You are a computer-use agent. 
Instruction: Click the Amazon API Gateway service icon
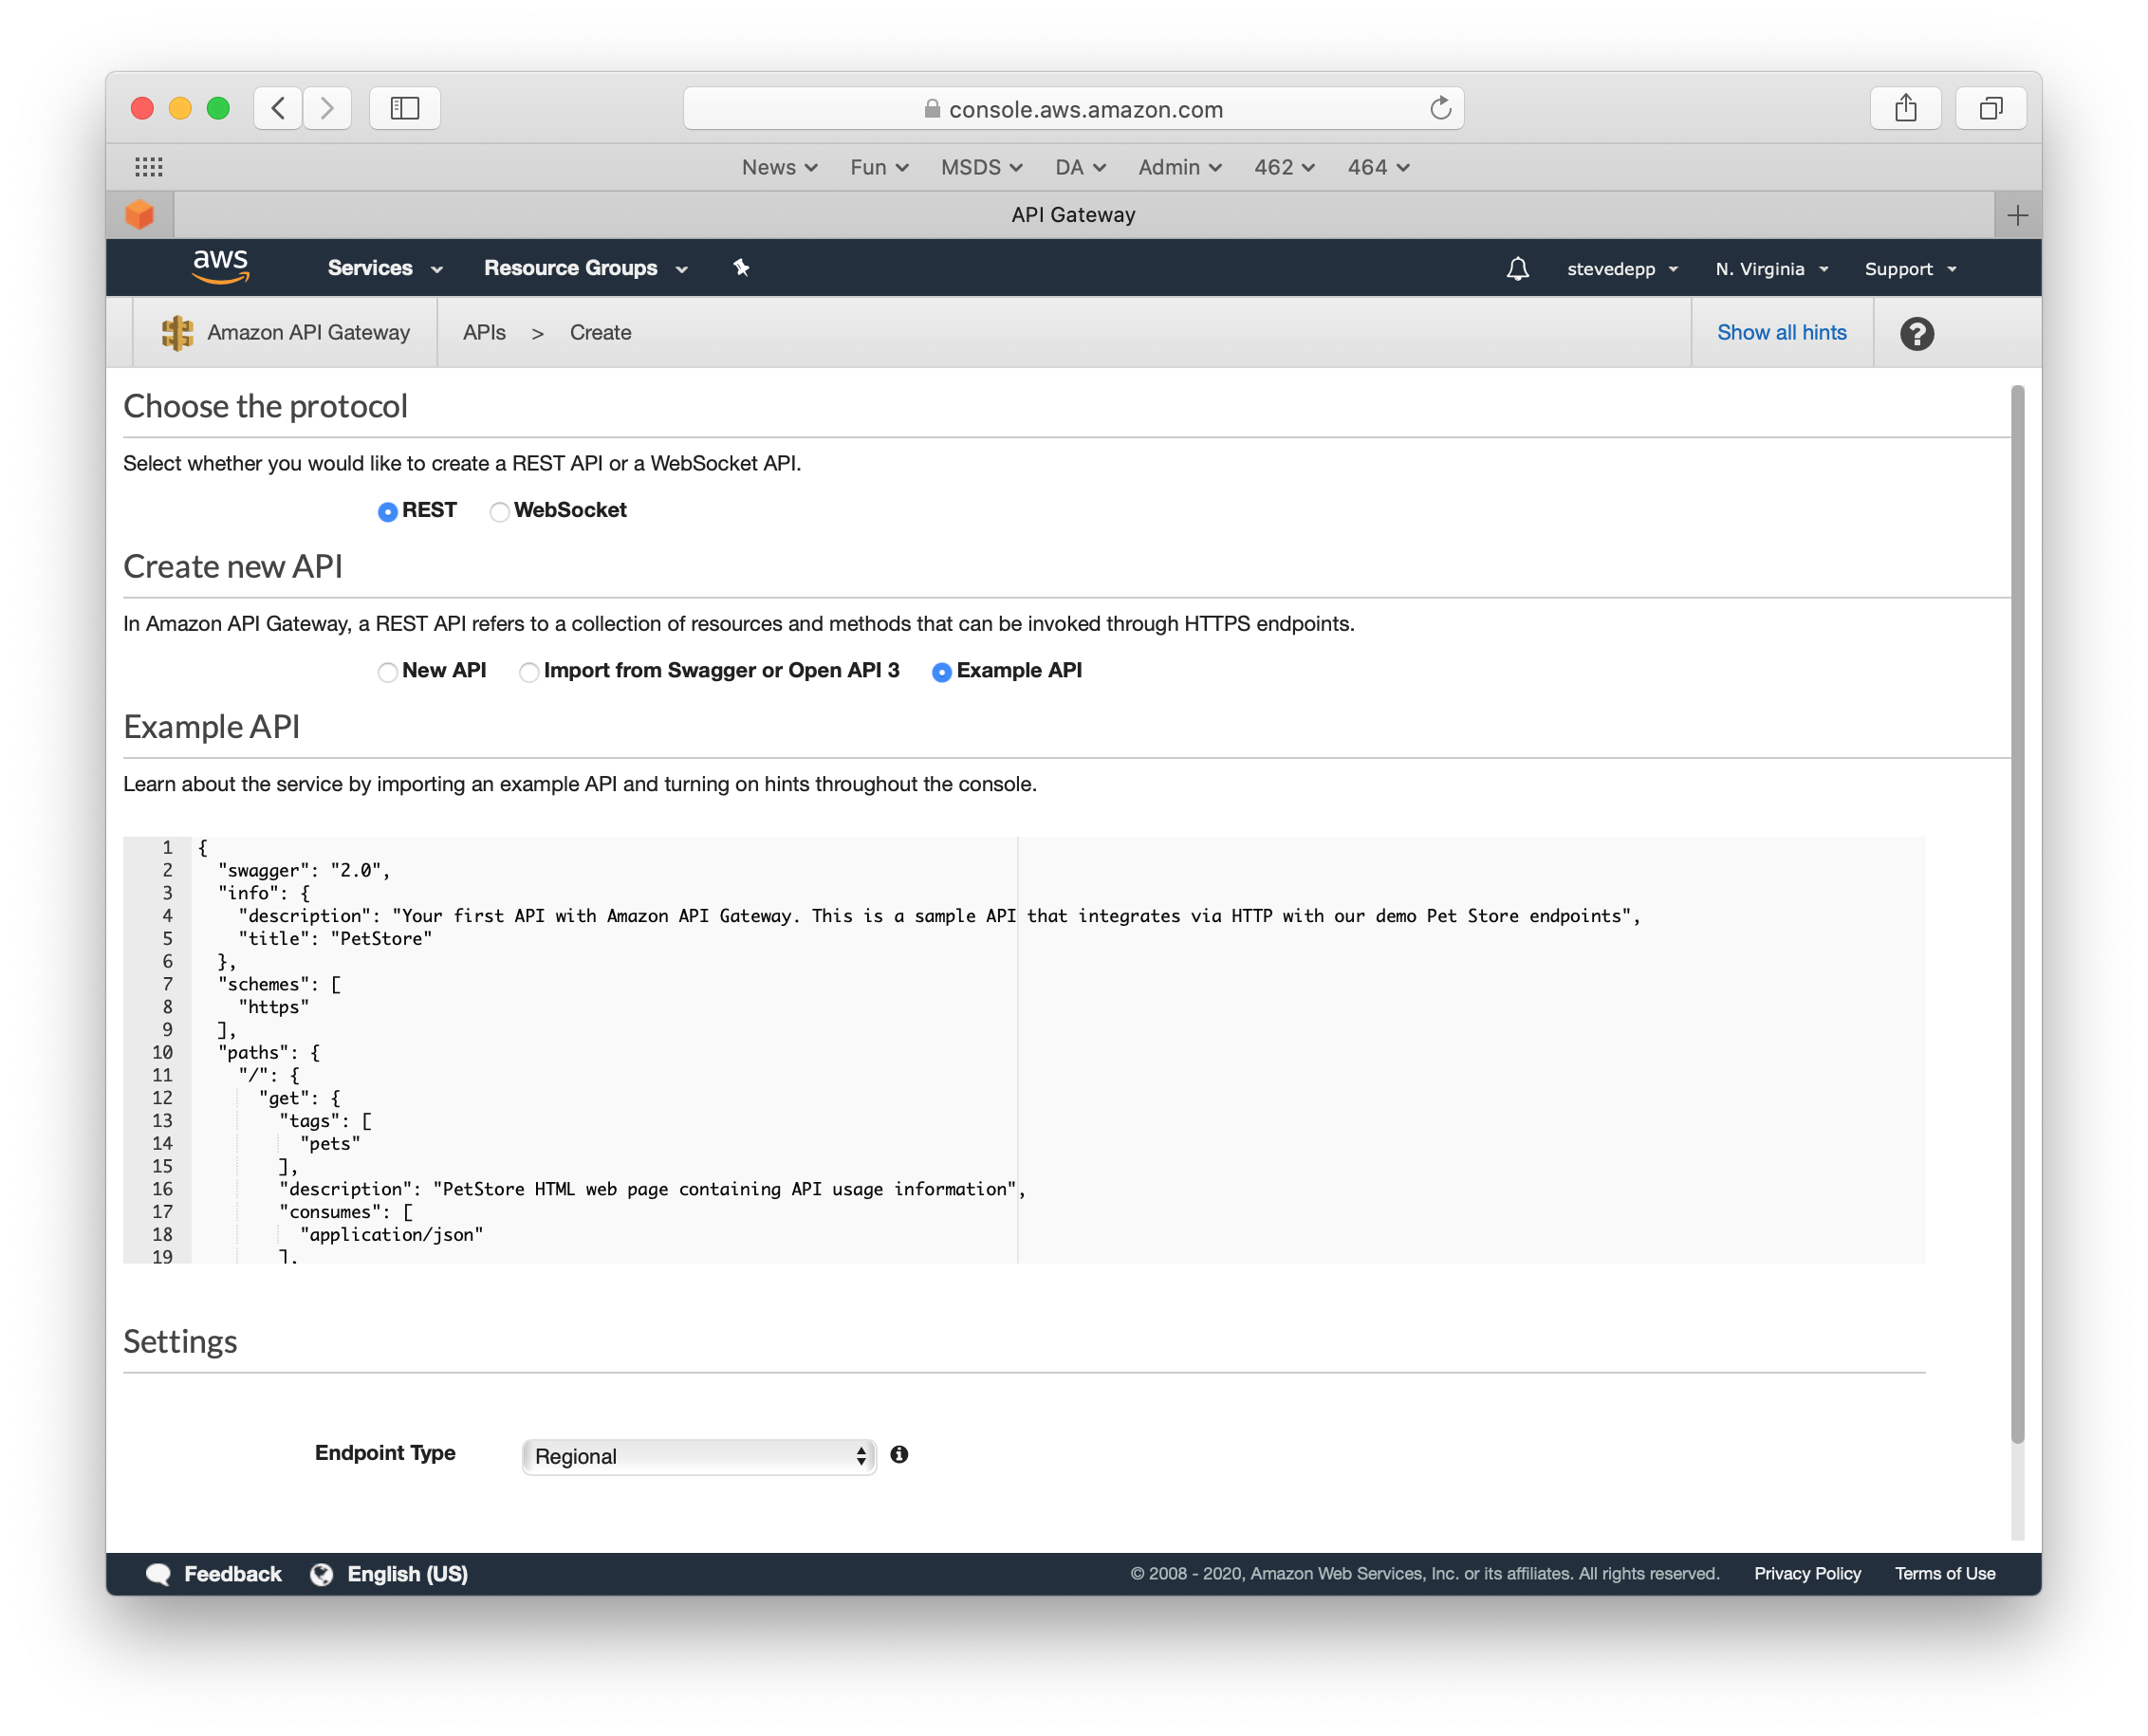(x=177, y=333)
